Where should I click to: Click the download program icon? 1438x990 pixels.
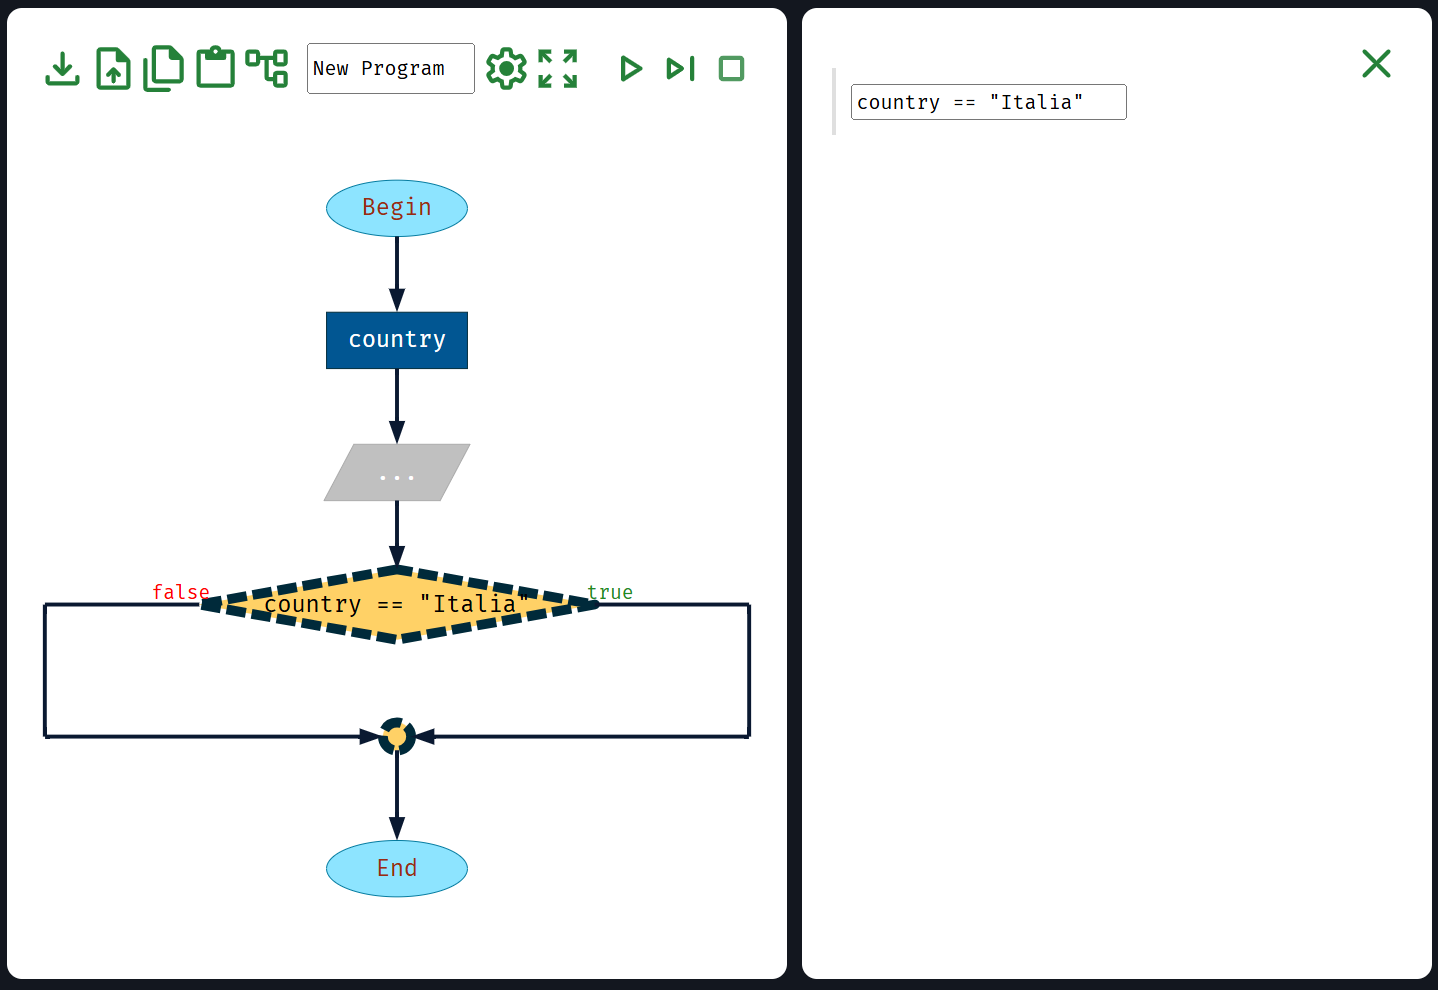62,69
